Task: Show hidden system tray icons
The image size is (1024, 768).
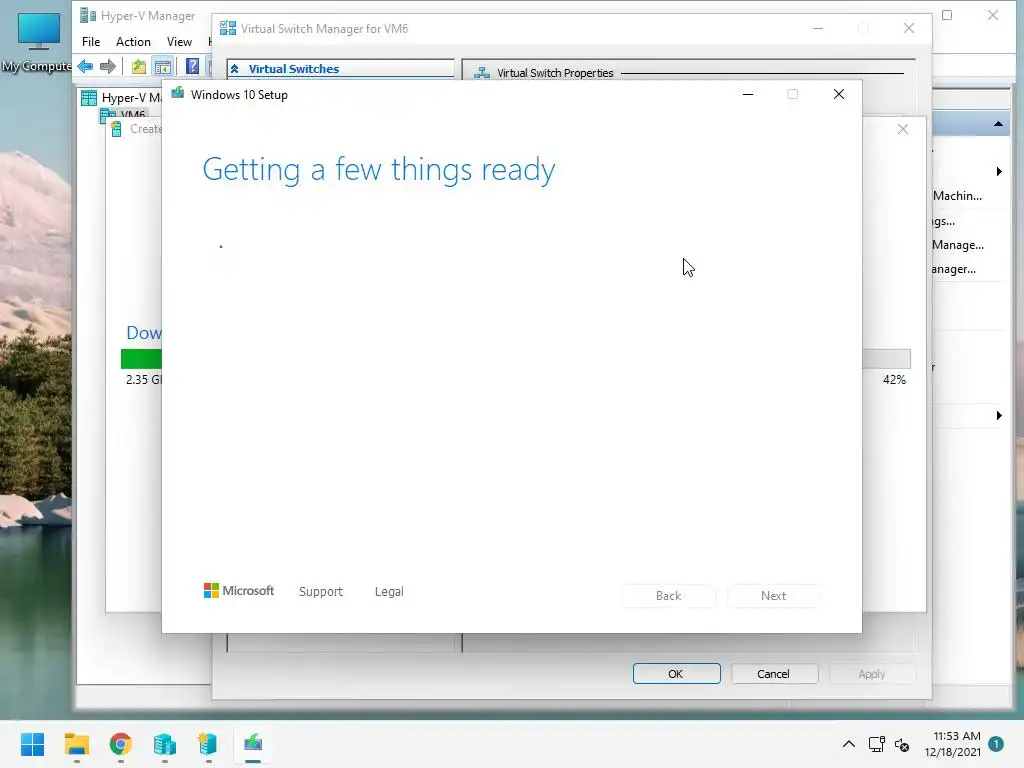Action: tap(848, 744)
